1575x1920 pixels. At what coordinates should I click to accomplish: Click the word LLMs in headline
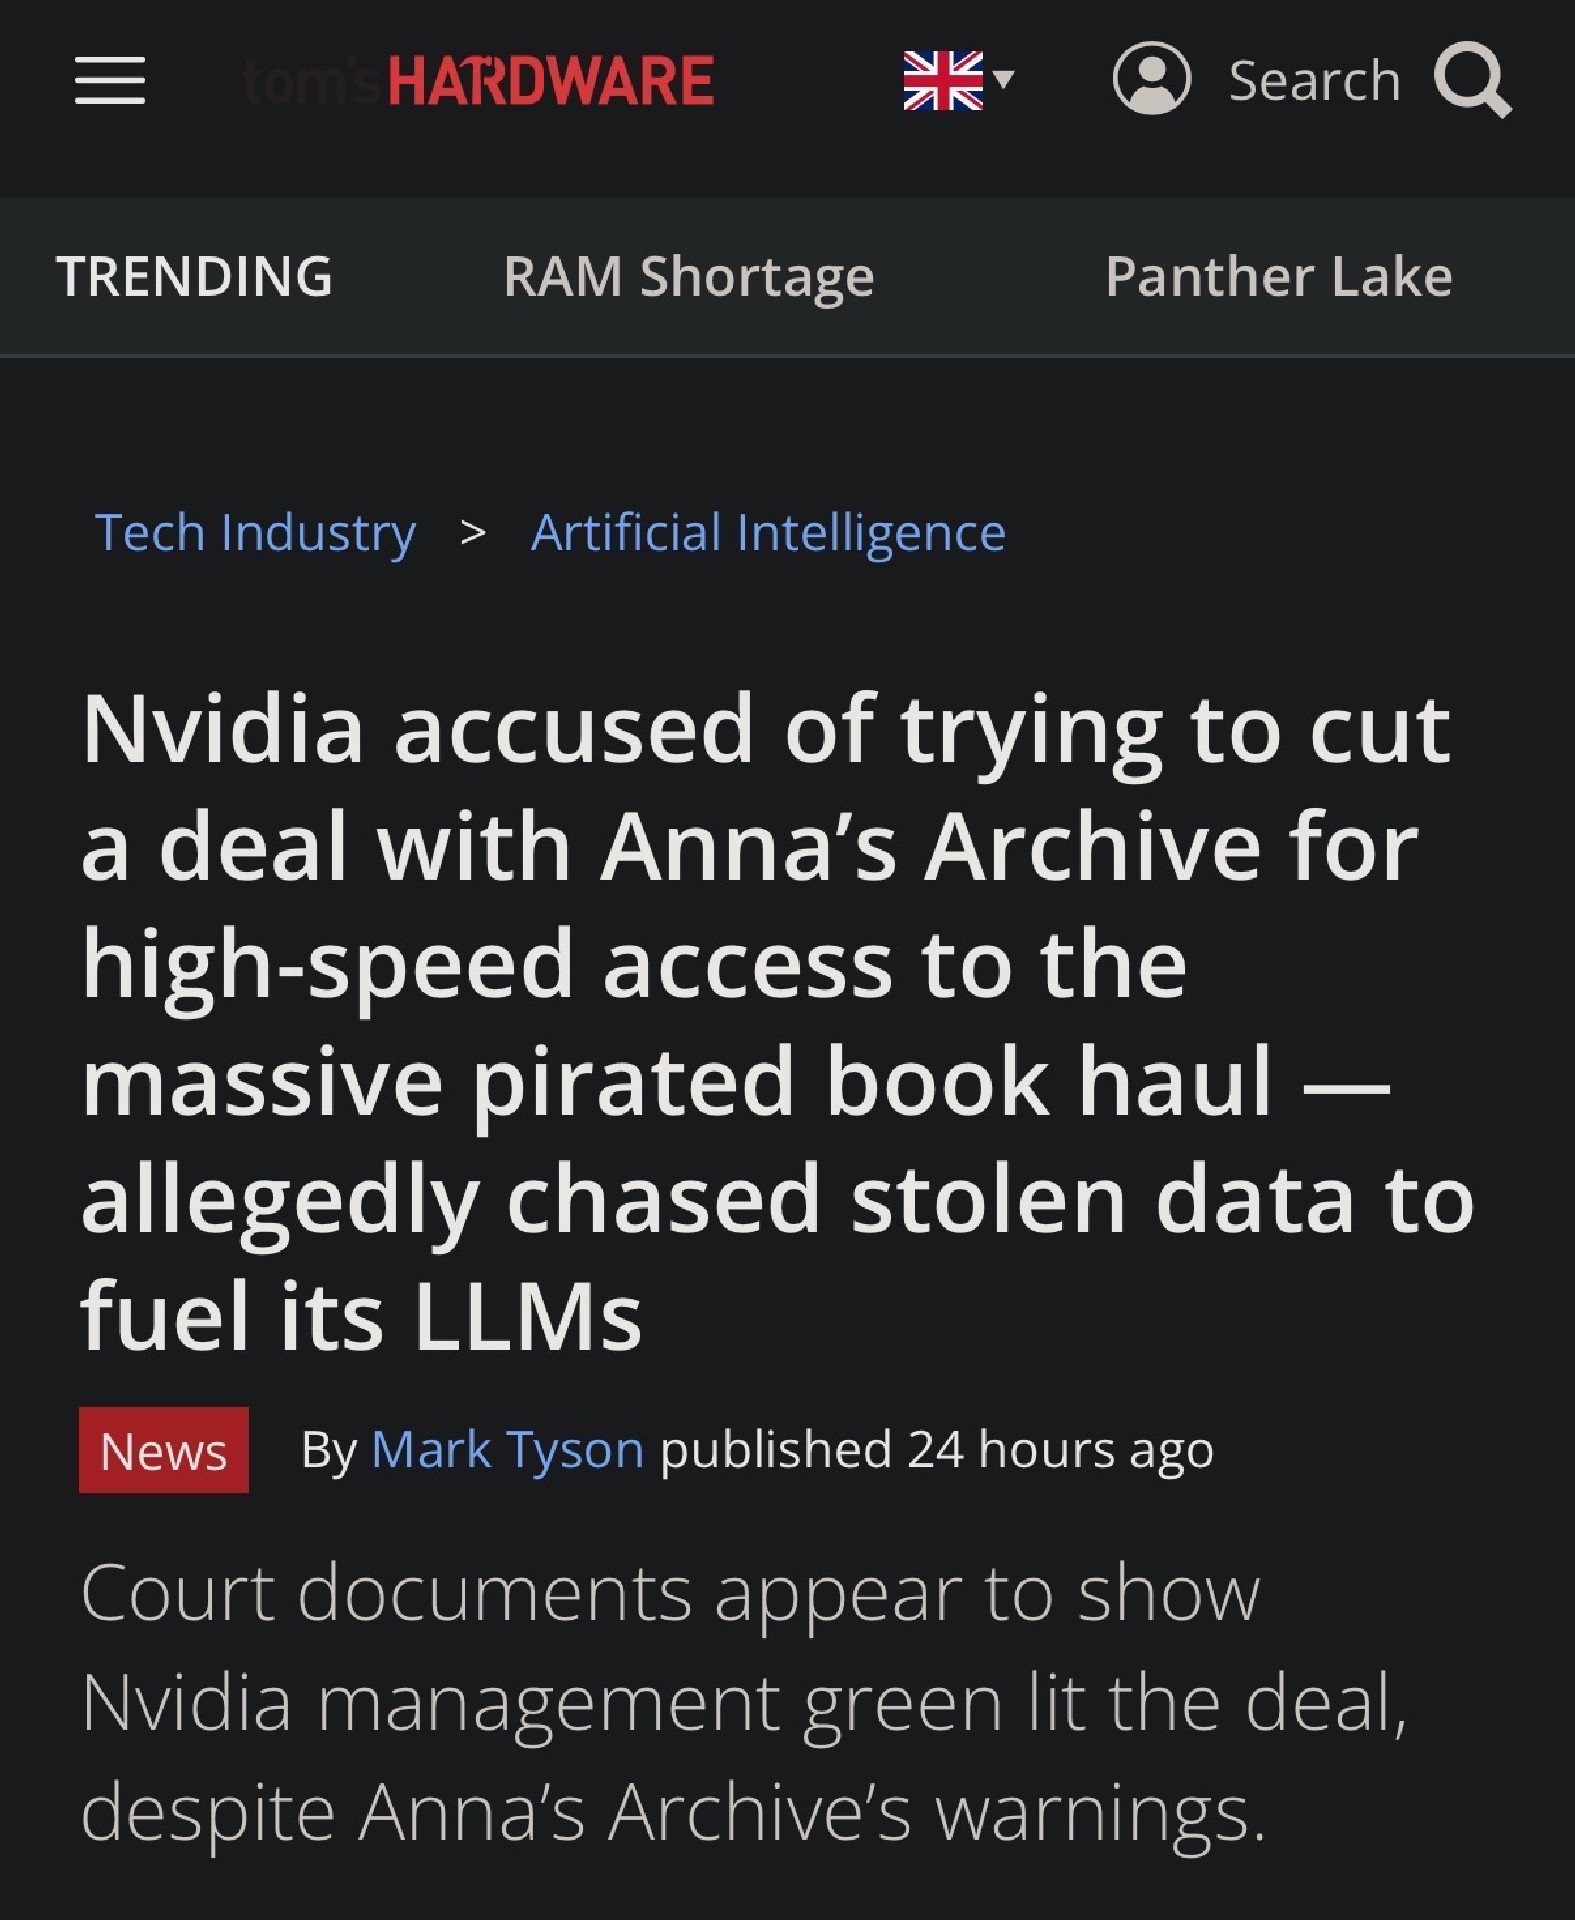[x=527, y=1316]
